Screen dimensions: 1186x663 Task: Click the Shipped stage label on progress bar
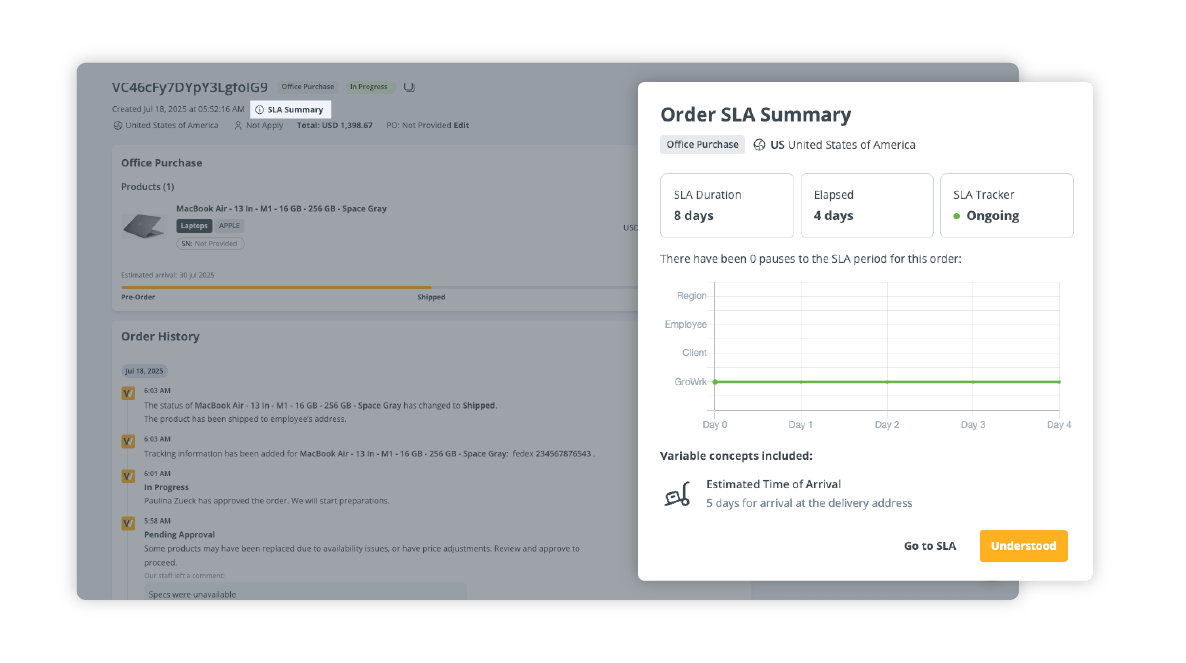(431, 297)
